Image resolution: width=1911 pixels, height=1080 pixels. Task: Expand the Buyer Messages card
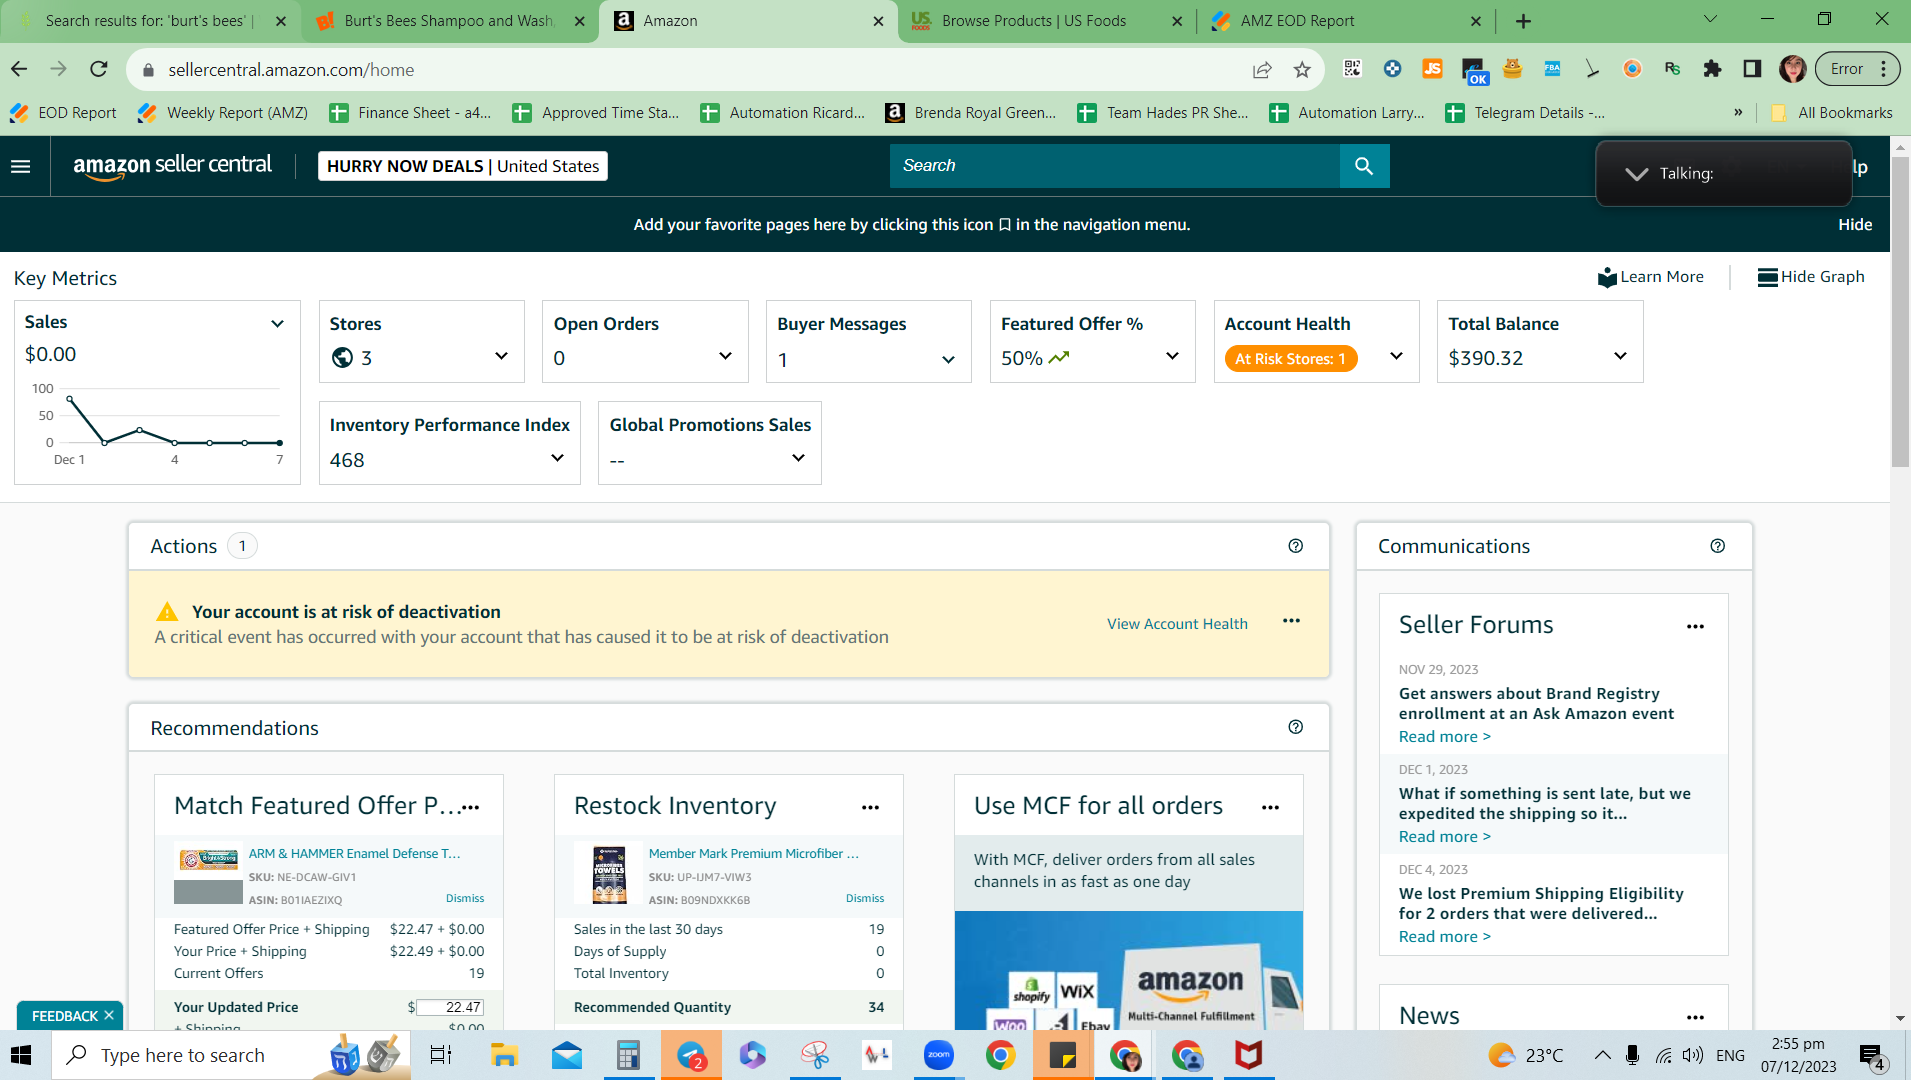pyautogui.click(x=948, y=359)
